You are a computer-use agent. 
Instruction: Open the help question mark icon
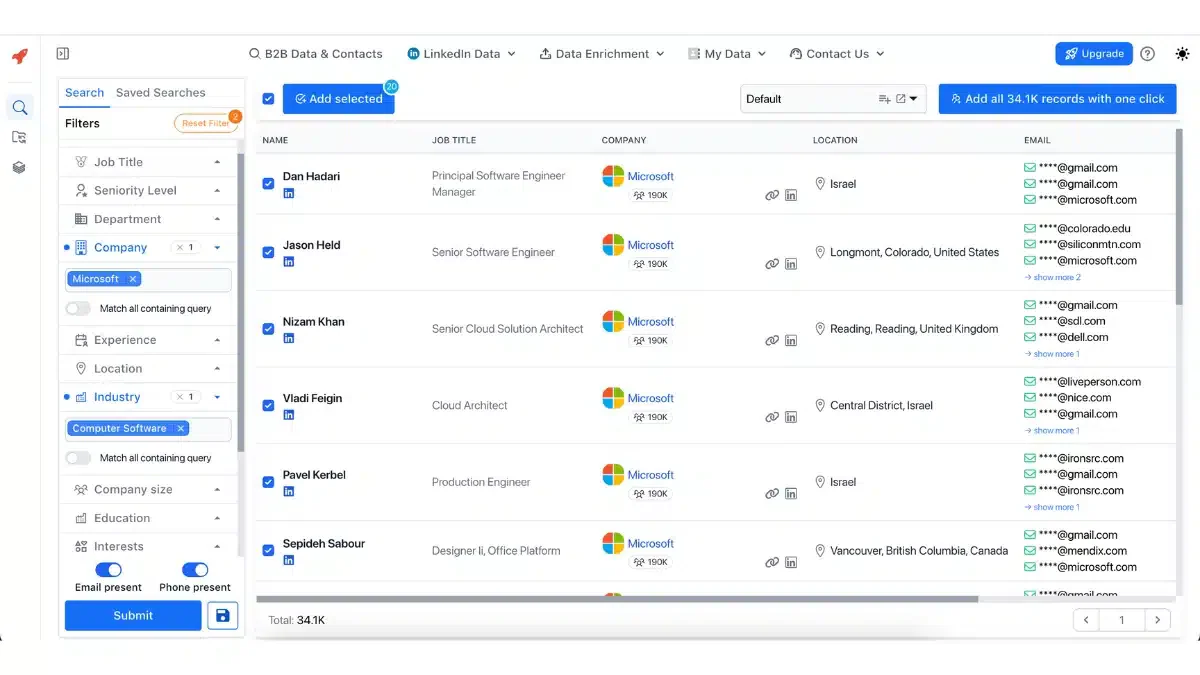click(x=1147, y=54)
